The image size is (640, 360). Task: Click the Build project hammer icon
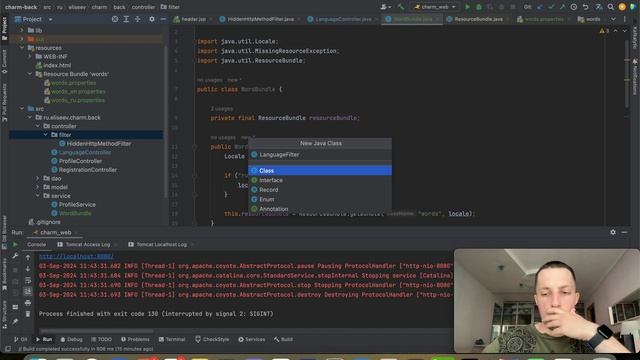coord(401,7)
